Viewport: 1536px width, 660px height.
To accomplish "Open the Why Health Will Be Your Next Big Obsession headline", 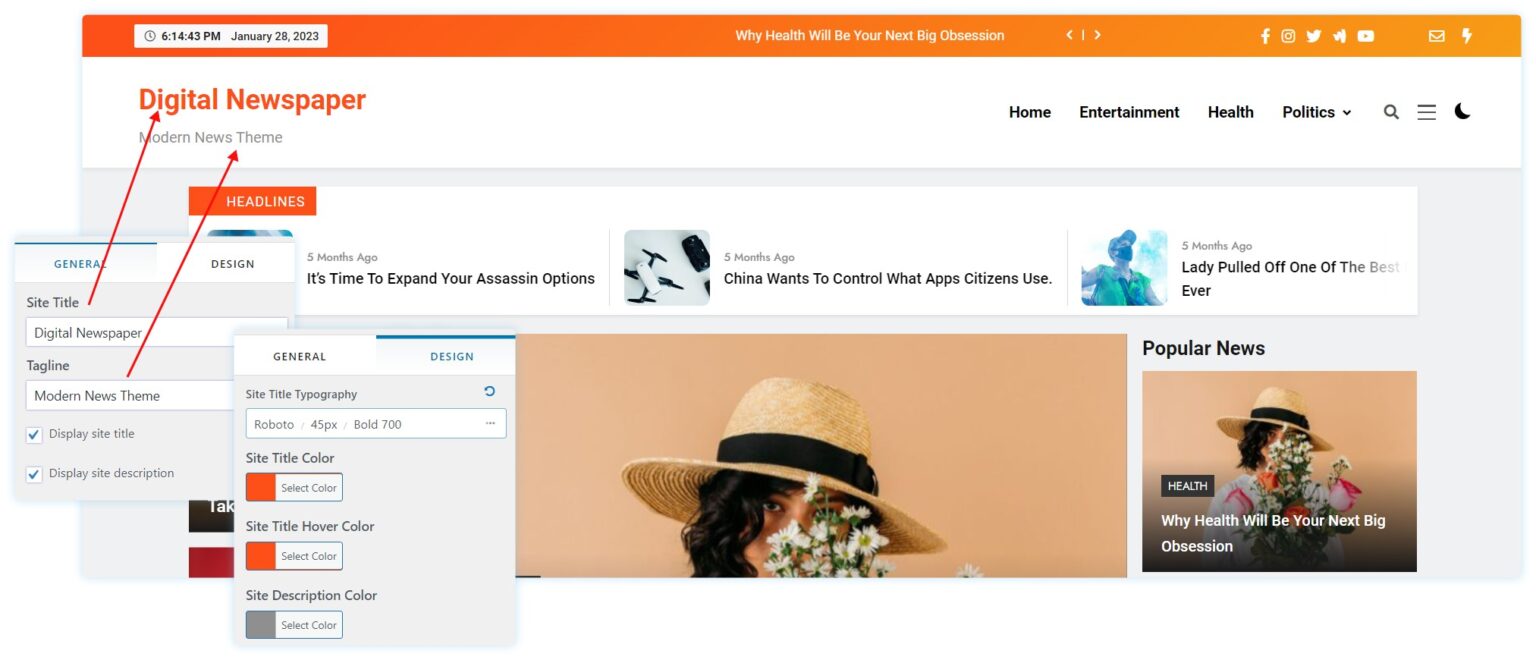I will [868, 35].
